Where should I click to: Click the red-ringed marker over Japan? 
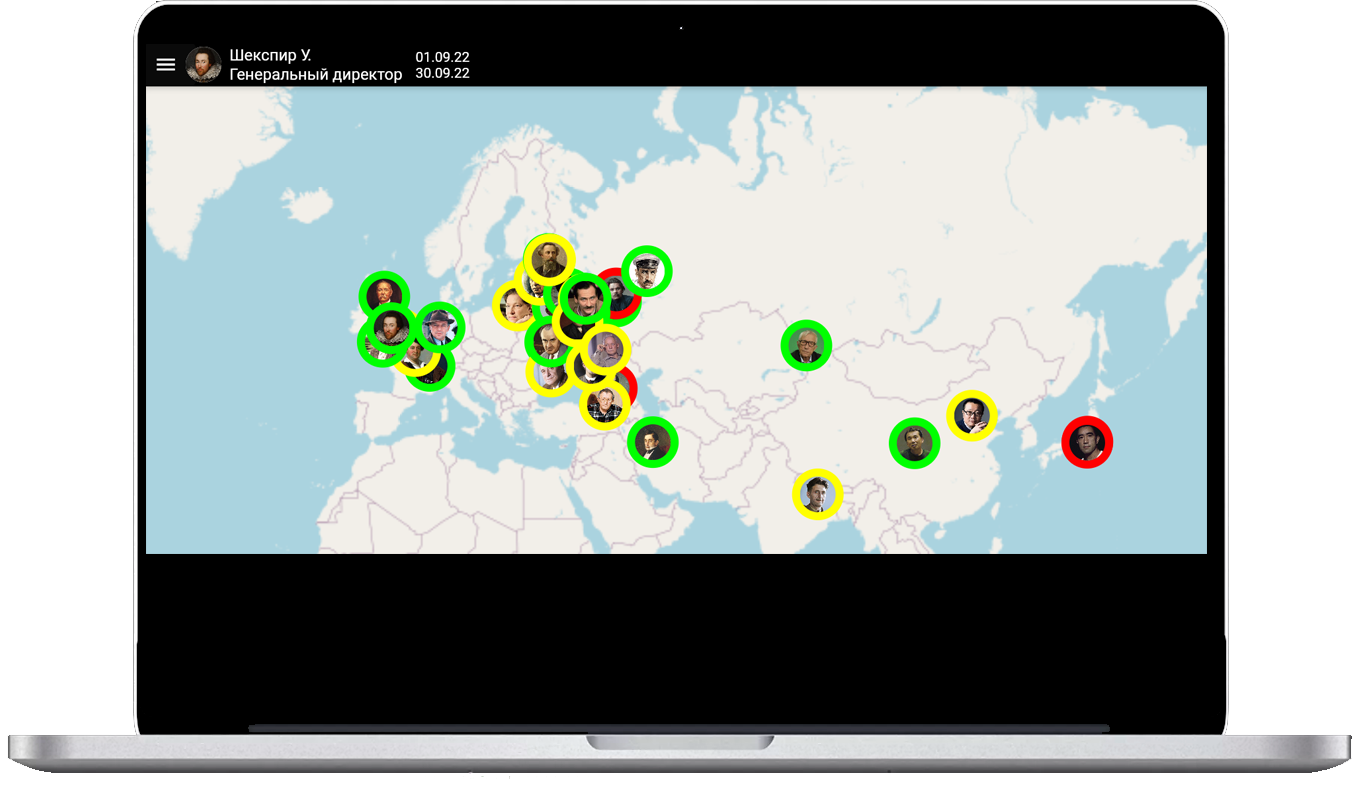(x=1087, y=442)
